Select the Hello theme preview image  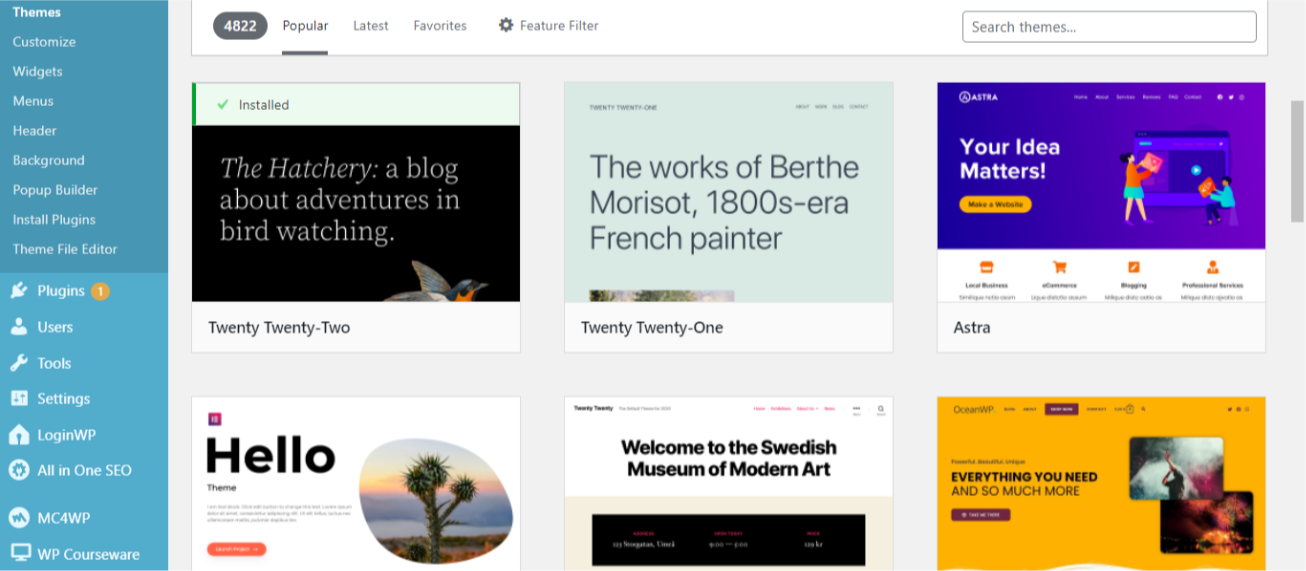click(x=356, y=484)
